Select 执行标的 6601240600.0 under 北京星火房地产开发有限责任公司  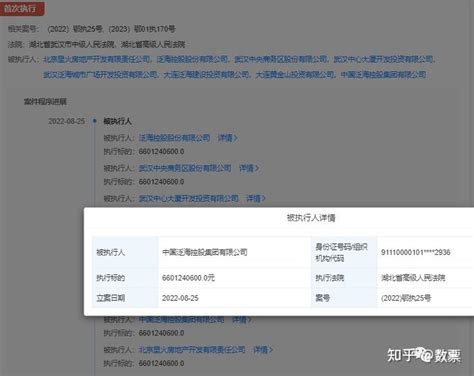point(161,363)
